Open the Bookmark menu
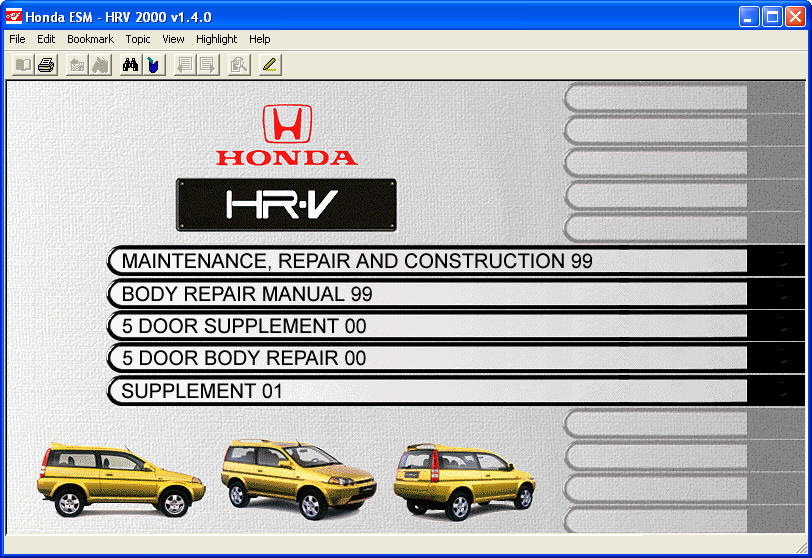Image resolution: width=812 pixels, height=558 pixels. pos(90,39)
